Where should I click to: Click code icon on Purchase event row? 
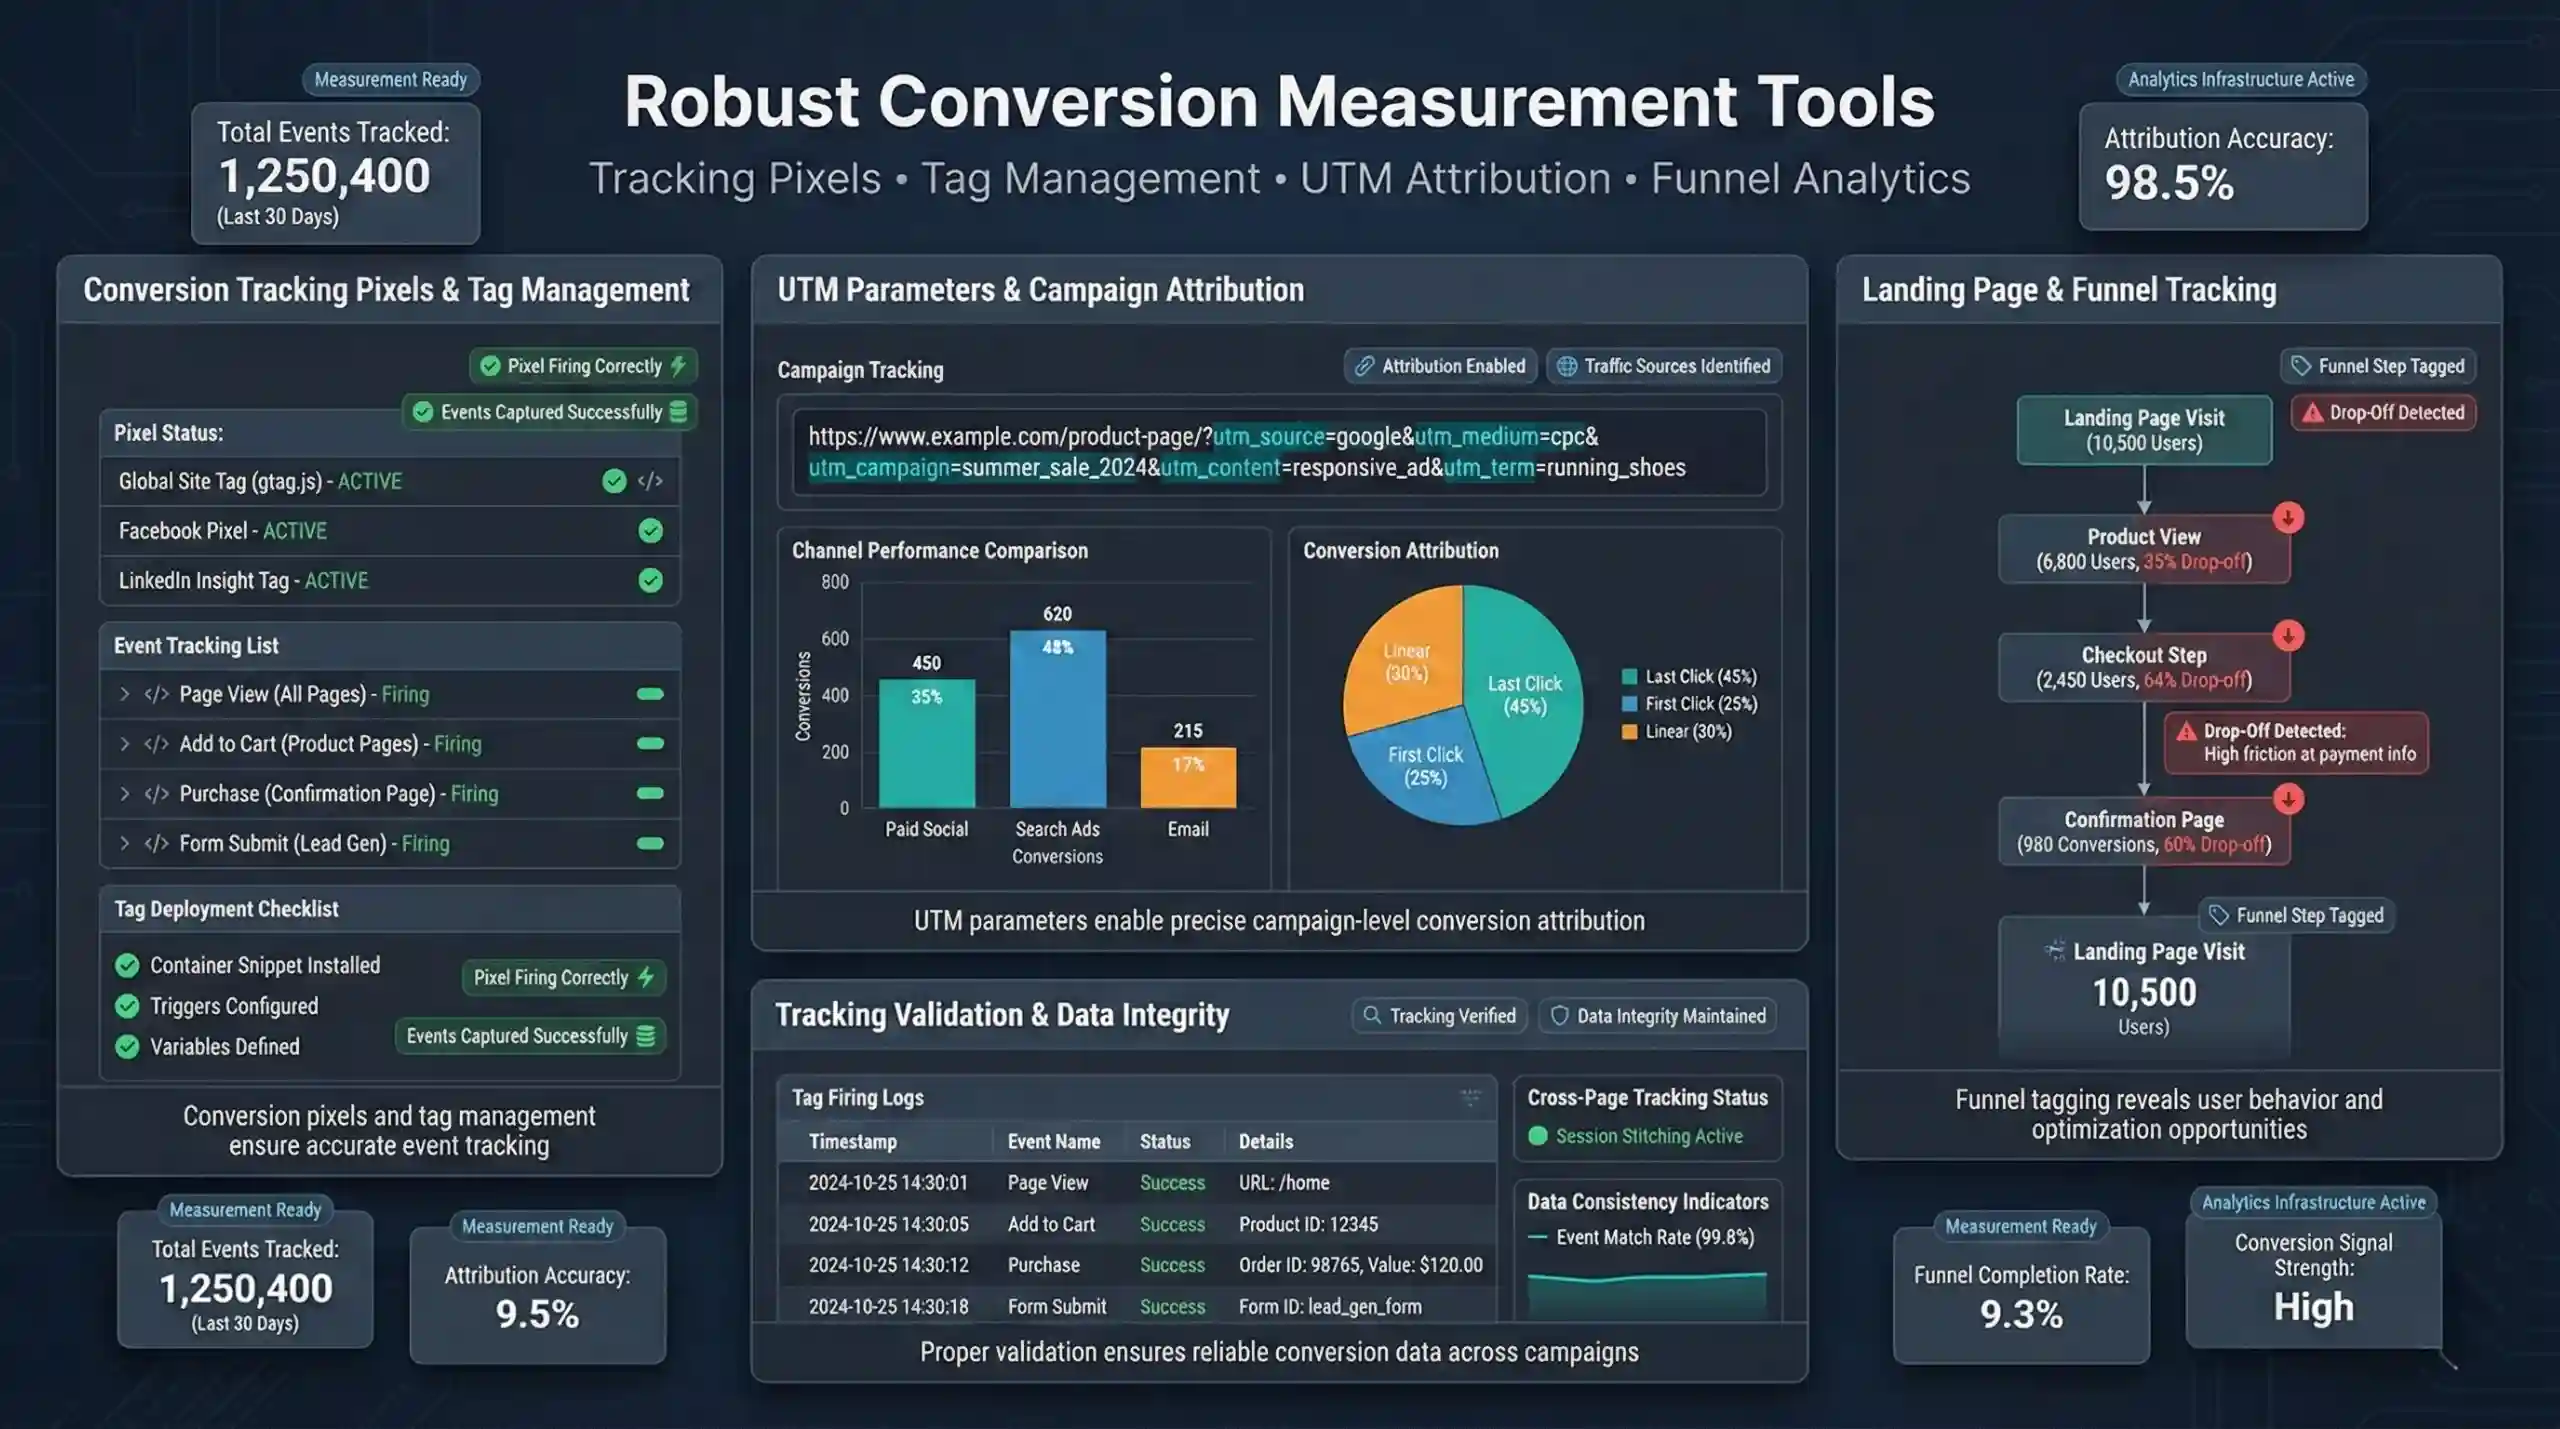tap(156, 794)
